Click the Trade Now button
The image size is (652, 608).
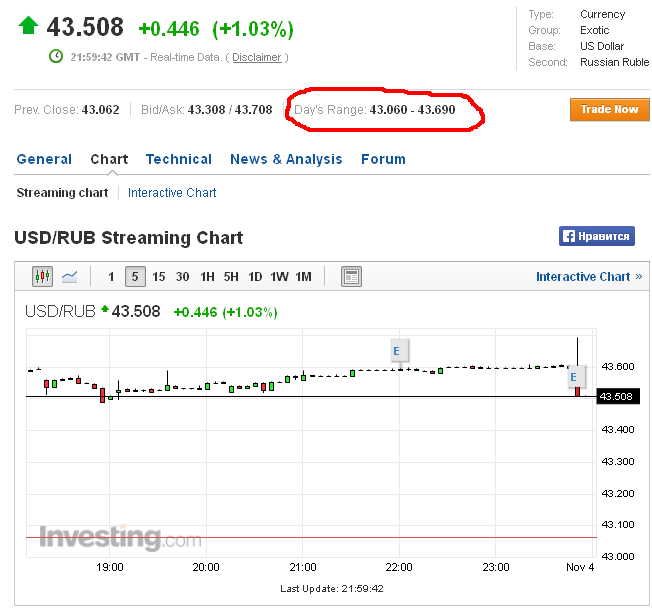point(610,109)
